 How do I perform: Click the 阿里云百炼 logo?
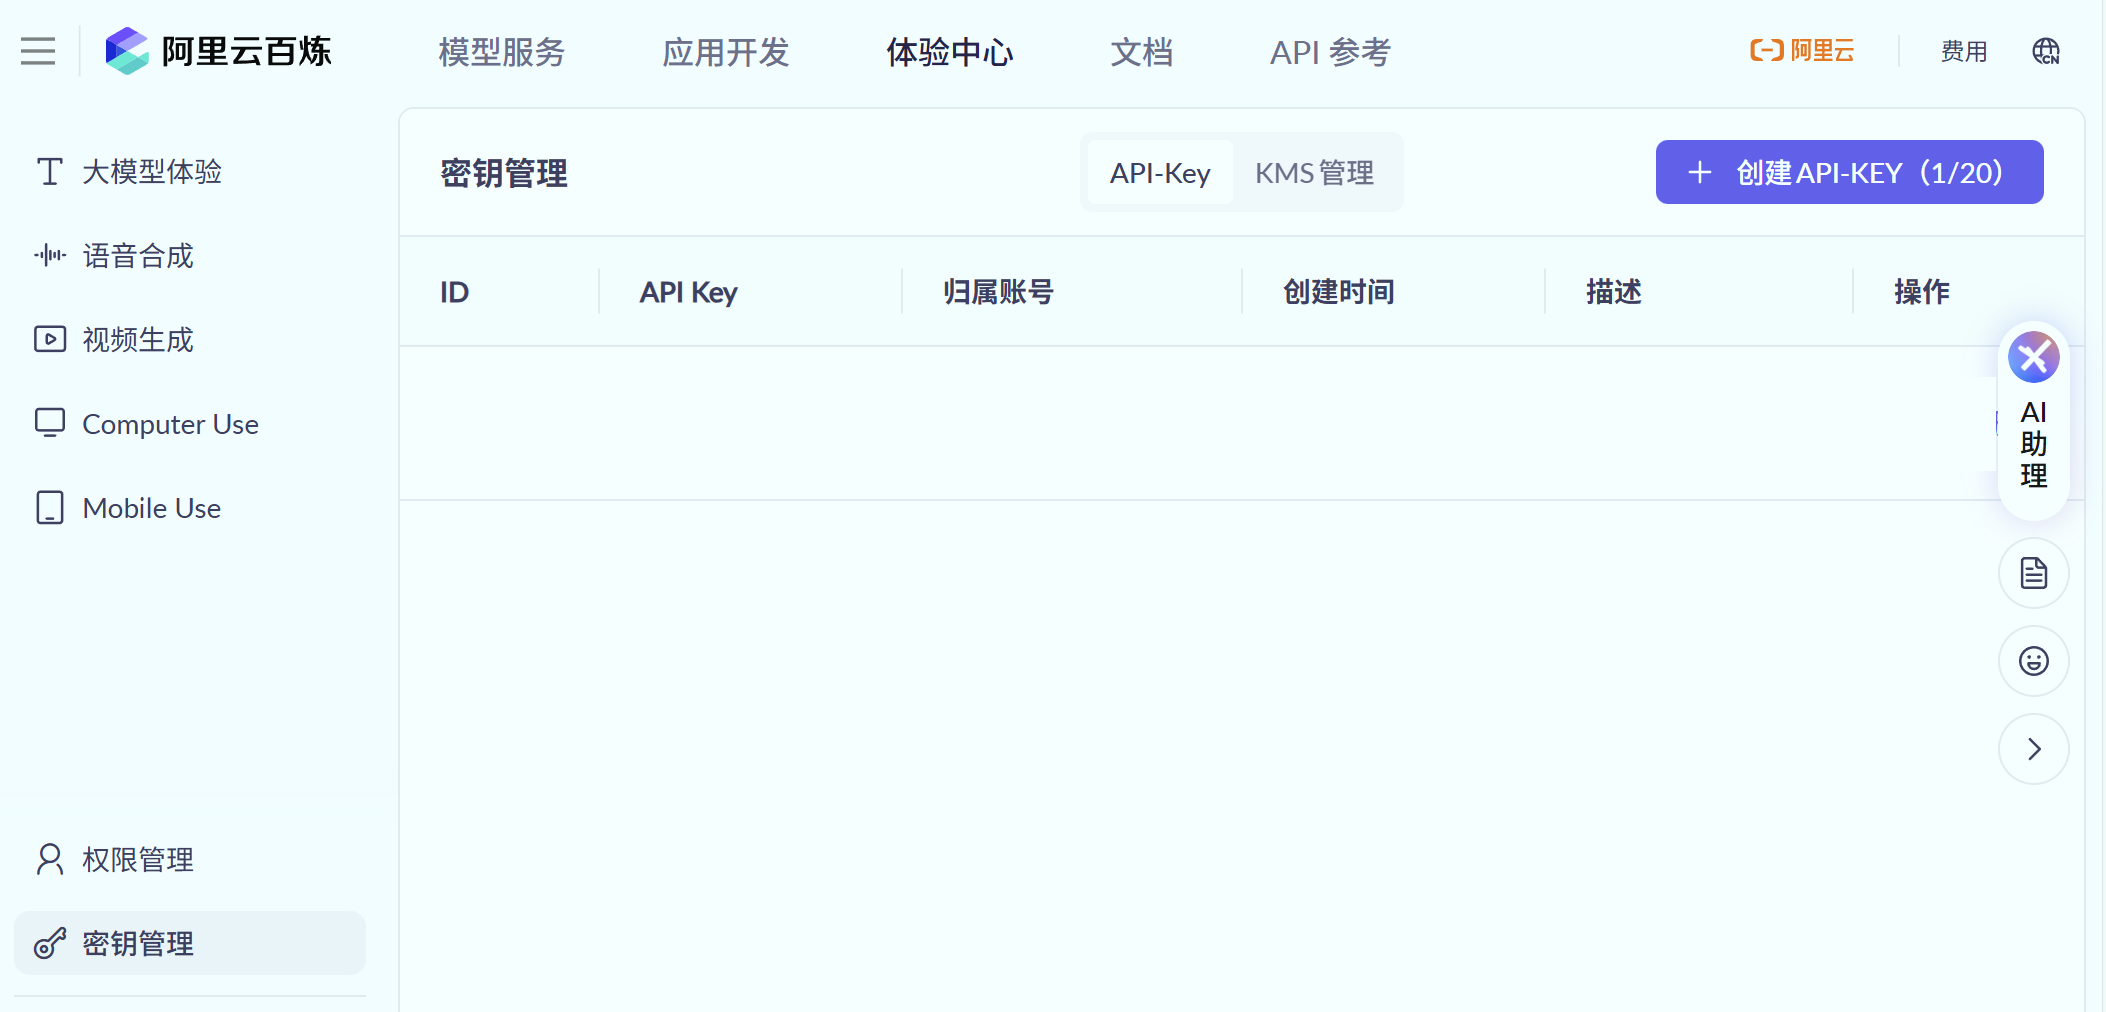[x=218, y=51]
